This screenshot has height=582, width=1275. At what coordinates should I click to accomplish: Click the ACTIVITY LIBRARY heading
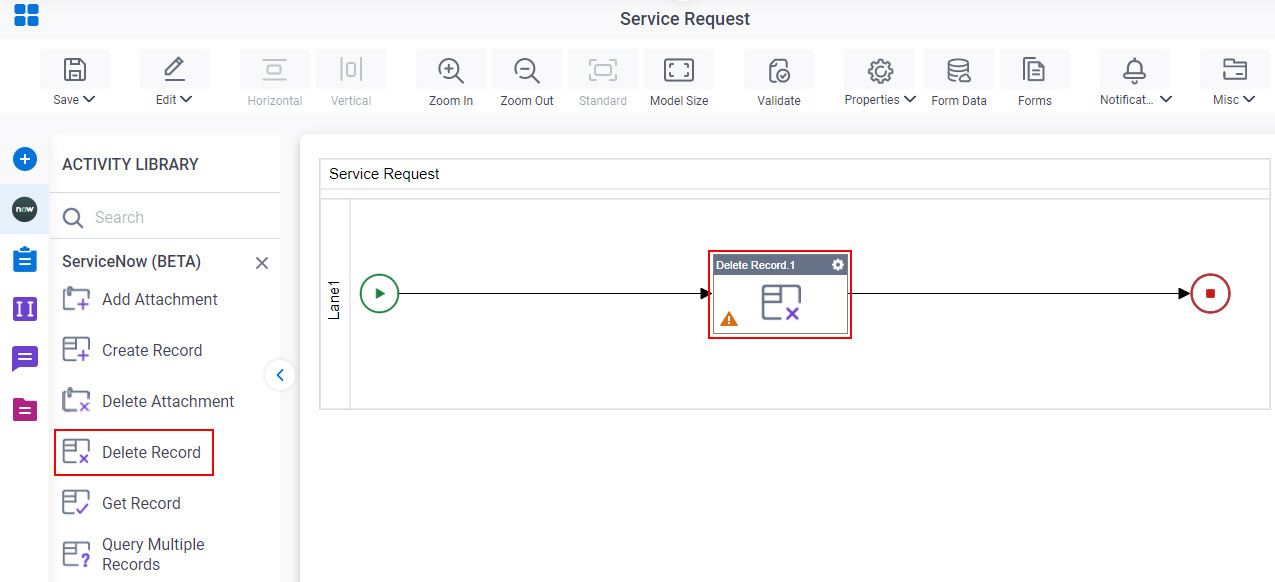coord(130,164)
